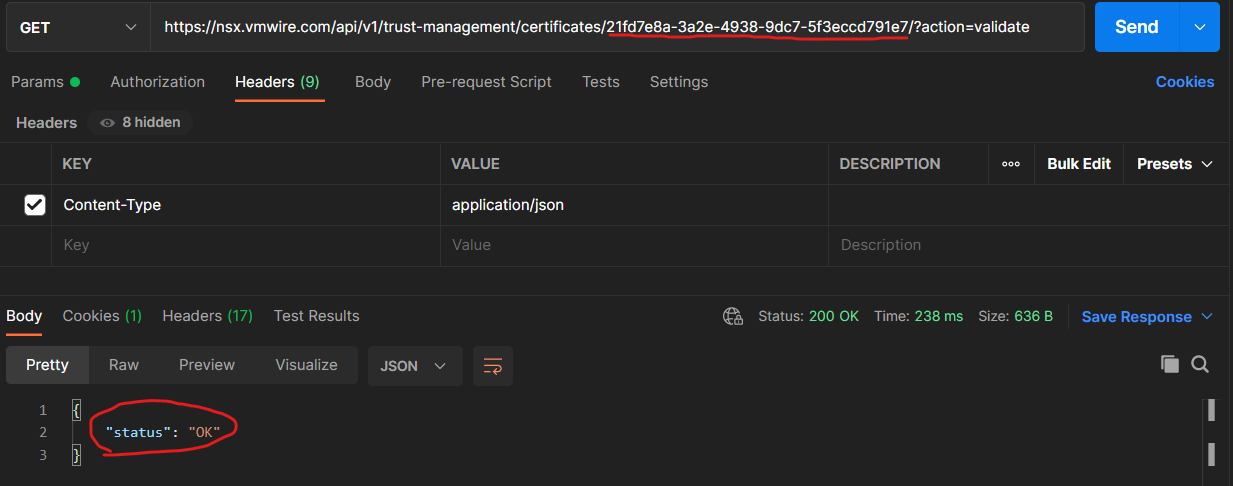Click the globe network info icon
1233x486 pixels.
tap(733, 316)
